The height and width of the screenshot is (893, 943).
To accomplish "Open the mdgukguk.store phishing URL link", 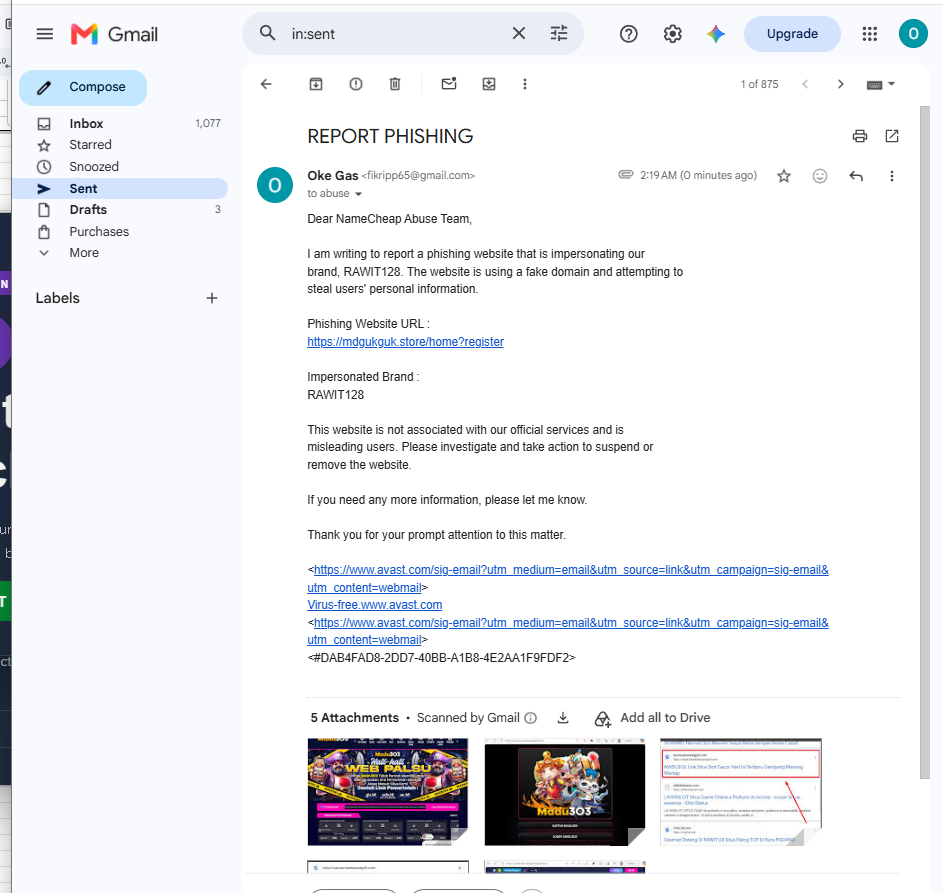I will [405, 342].
